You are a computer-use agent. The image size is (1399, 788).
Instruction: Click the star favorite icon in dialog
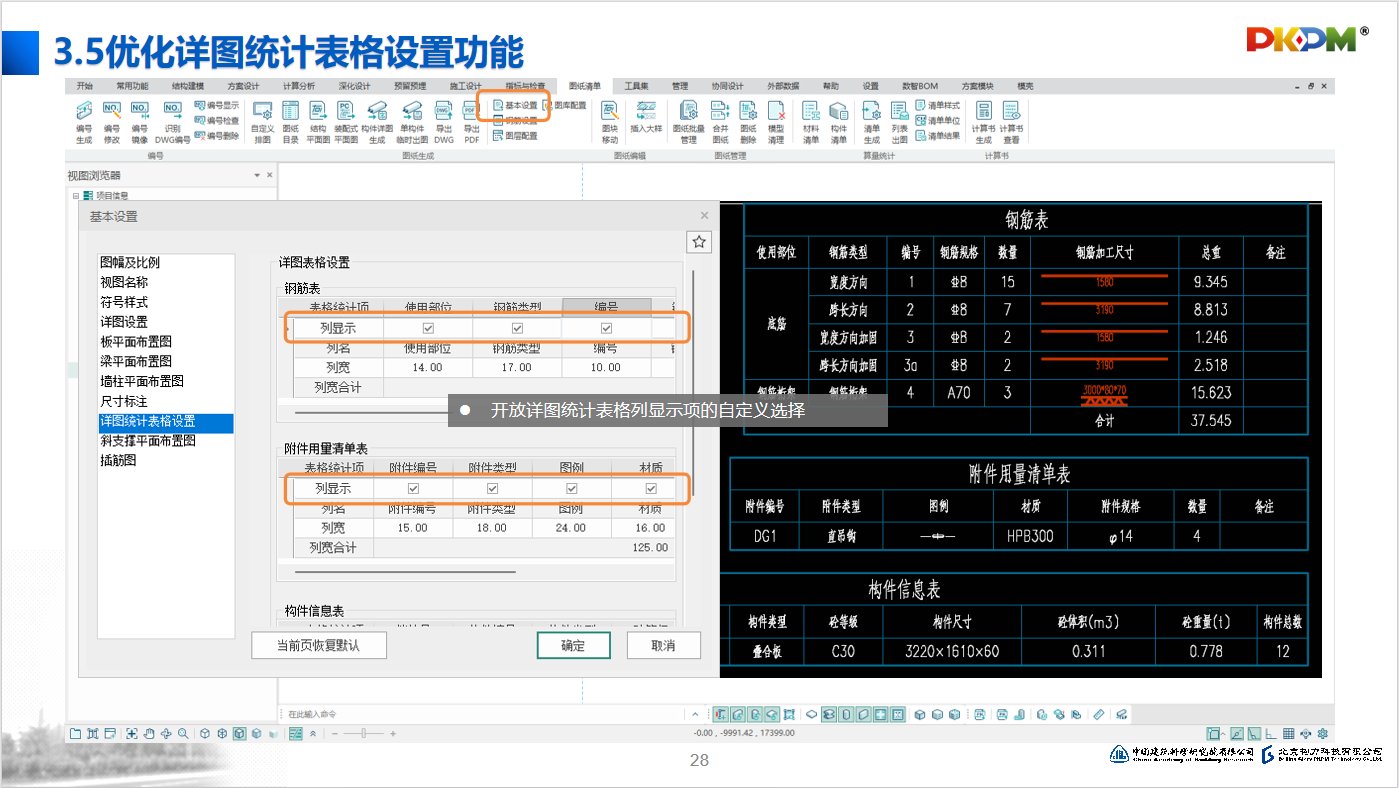click(x=700, y=242)
